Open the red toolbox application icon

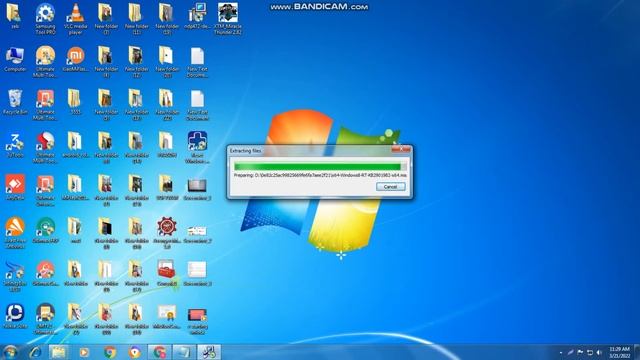tap(167, 273)
